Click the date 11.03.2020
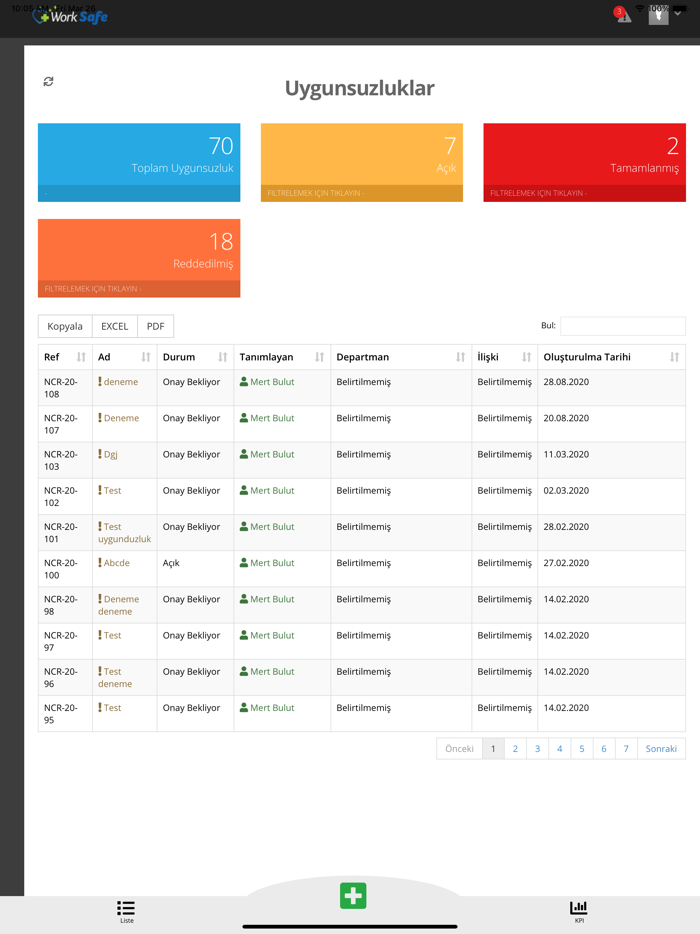This screenshot has width=700, height=934. 566,454
